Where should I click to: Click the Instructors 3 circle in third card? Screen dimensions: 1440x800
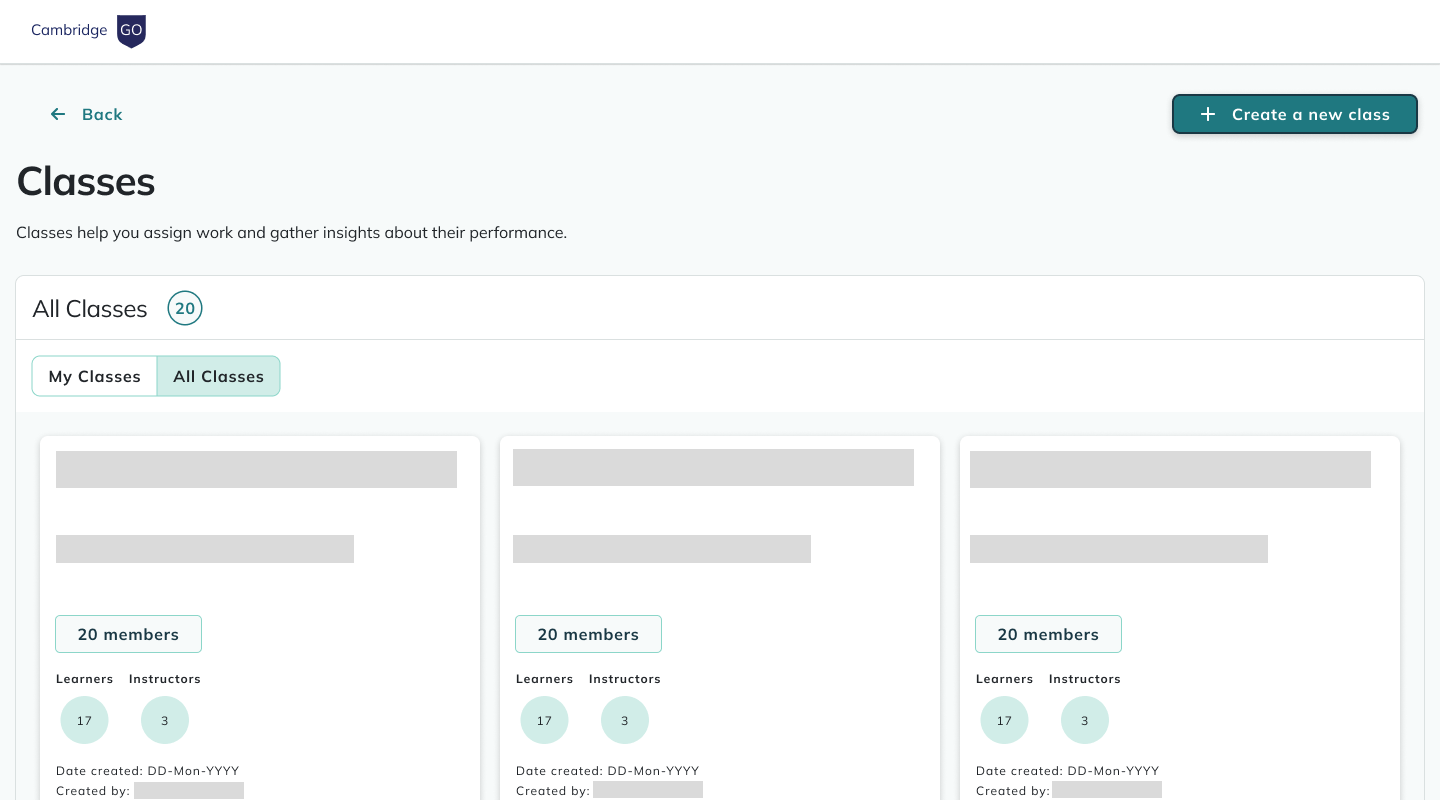1085,720
